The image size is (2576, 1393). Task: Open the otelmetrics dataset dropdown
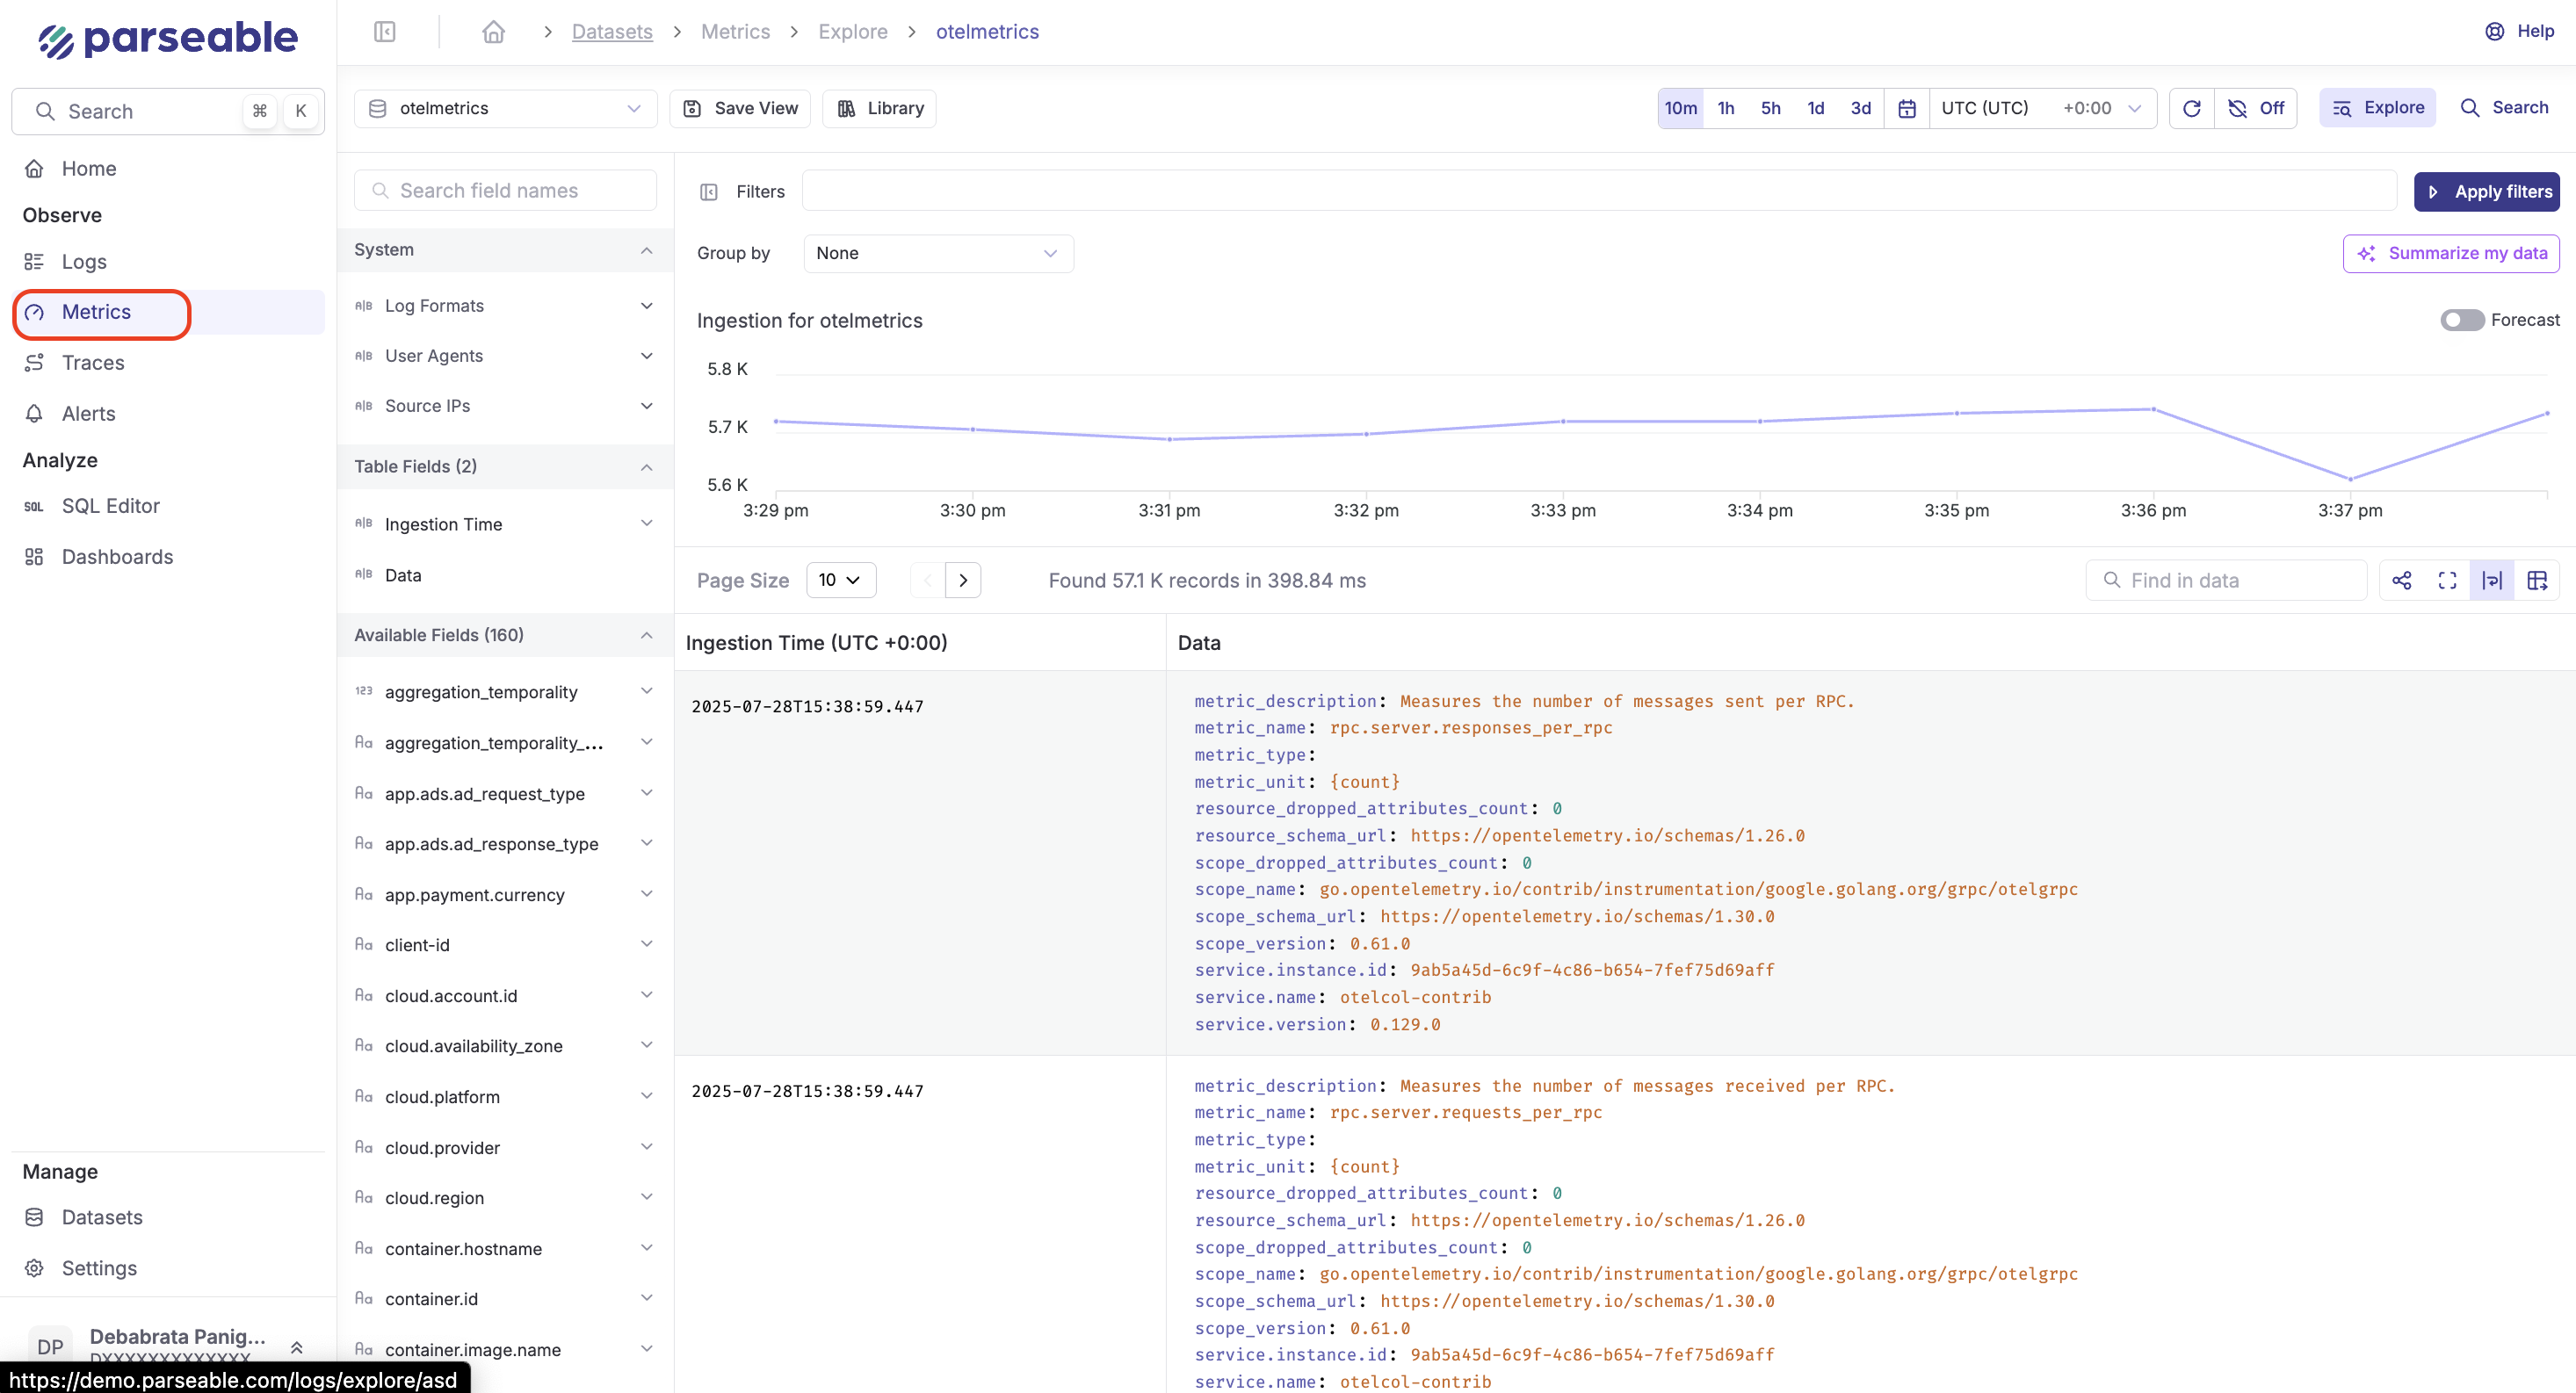click(x=505, y=108)
